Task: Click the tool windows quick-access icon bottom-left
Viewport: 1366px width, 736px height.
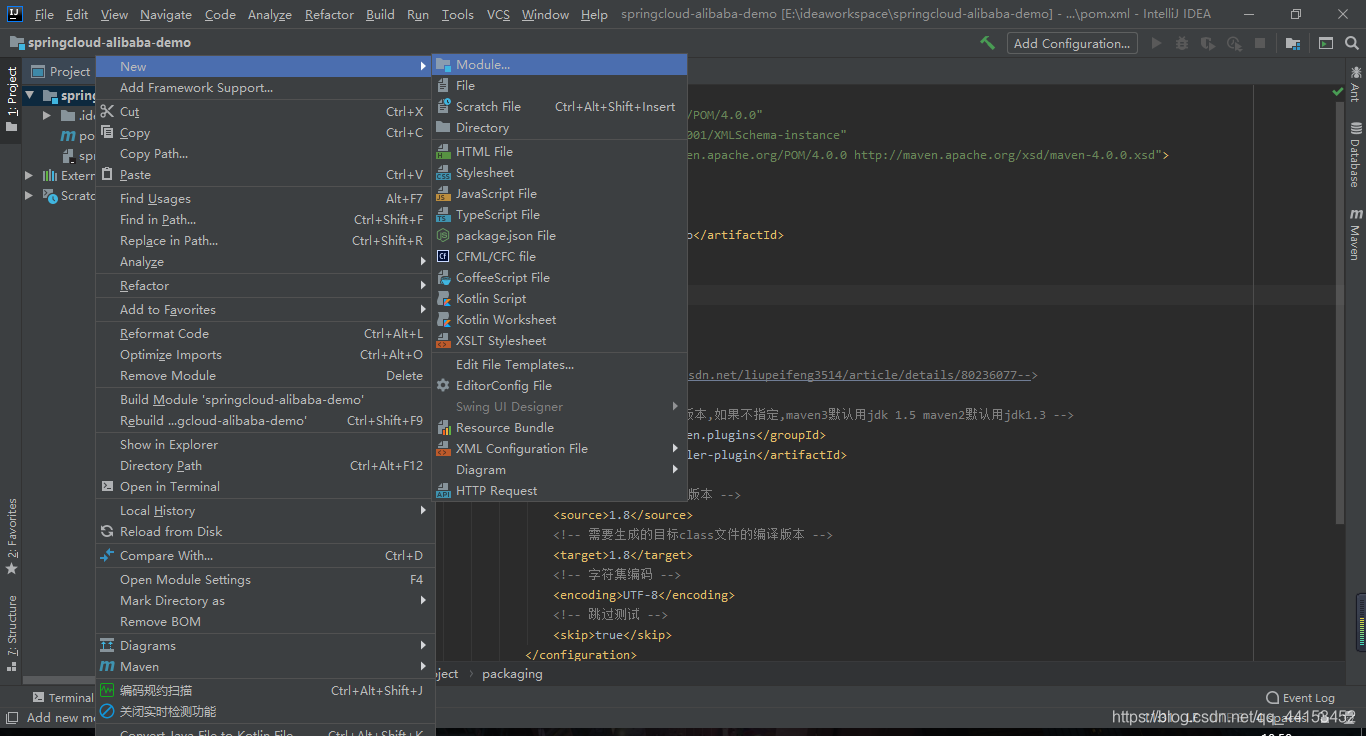Action: [11, 717]
